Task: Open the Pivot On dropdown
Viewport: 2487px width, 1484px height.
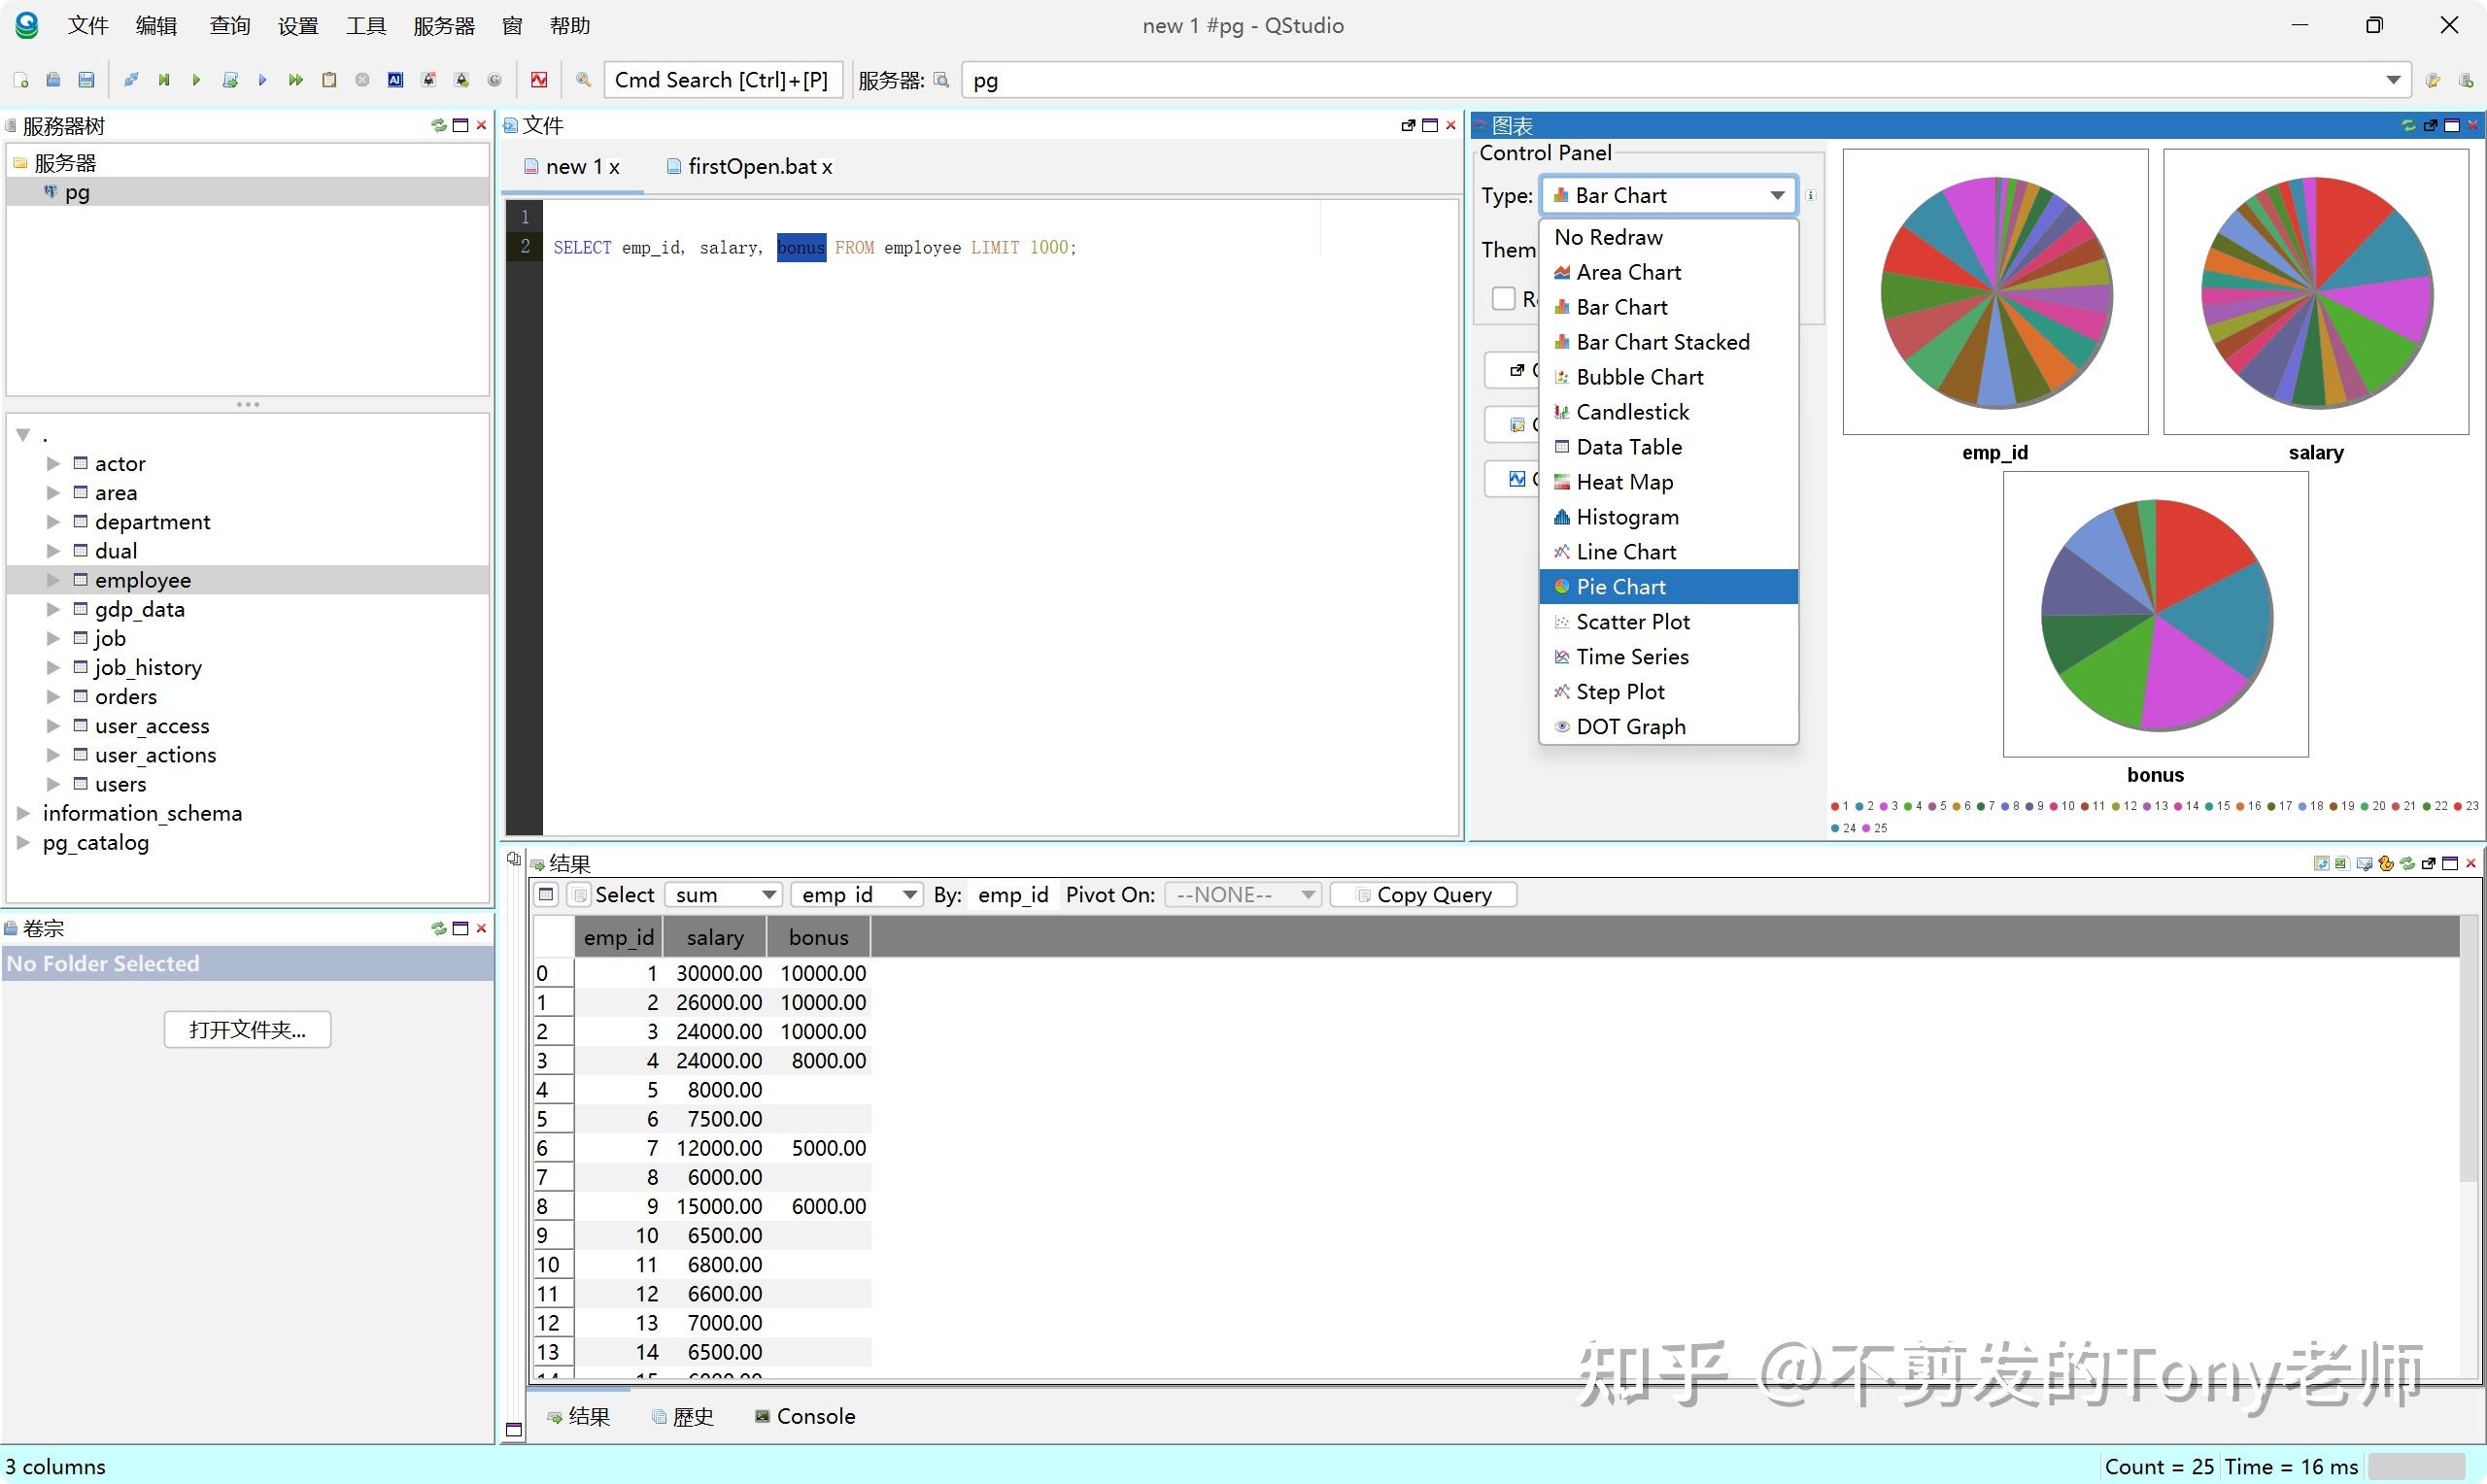Action: [1242, 894]
